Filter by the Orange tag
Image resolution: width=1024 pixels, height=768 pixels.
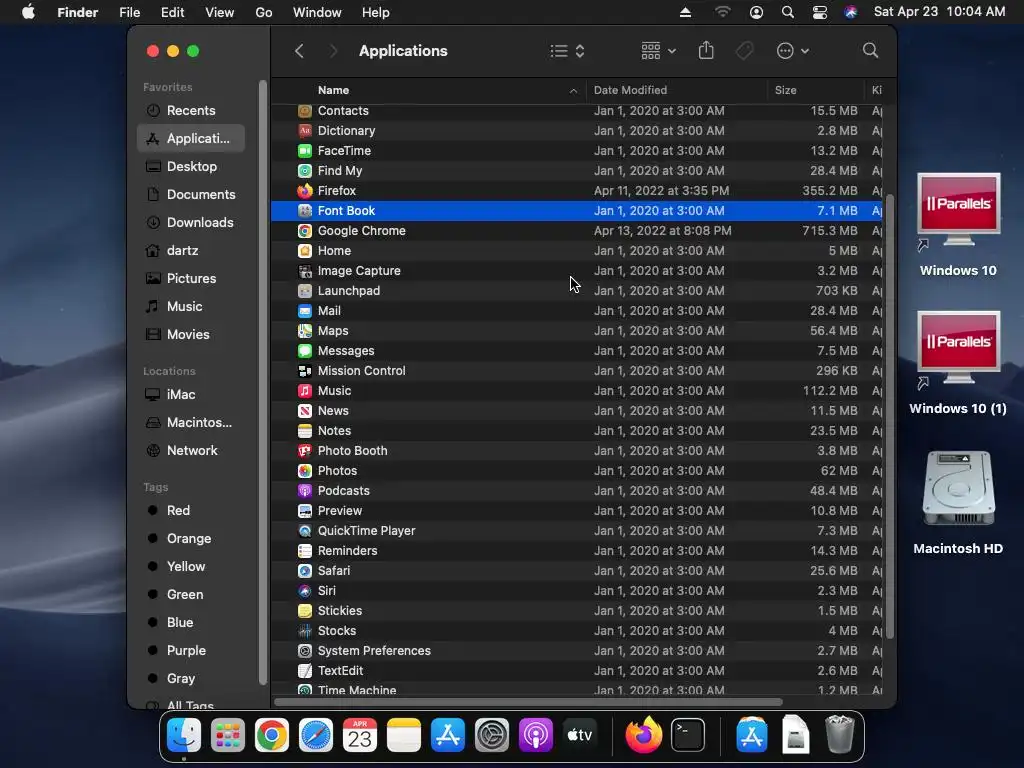191,539
